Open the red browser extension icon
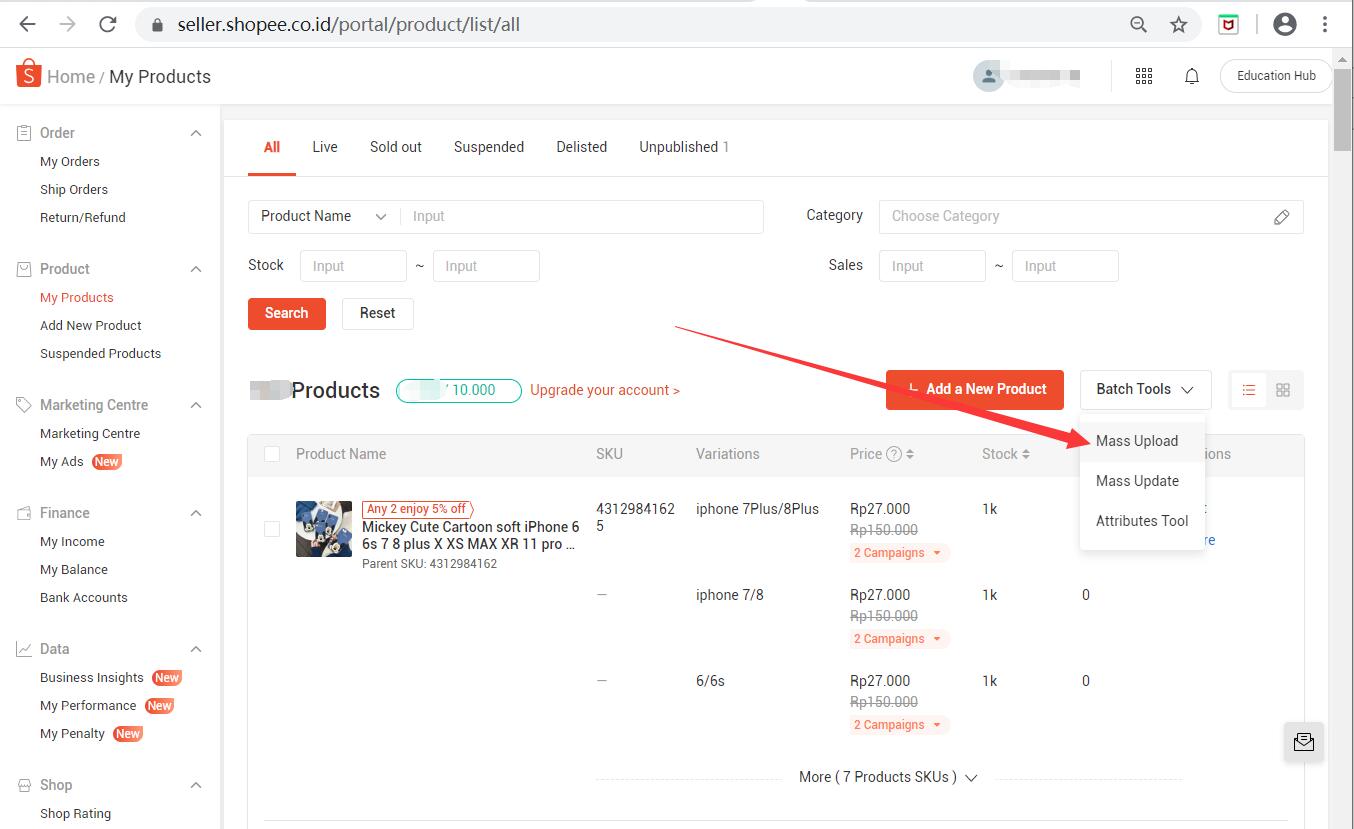 click(1229, 25)
